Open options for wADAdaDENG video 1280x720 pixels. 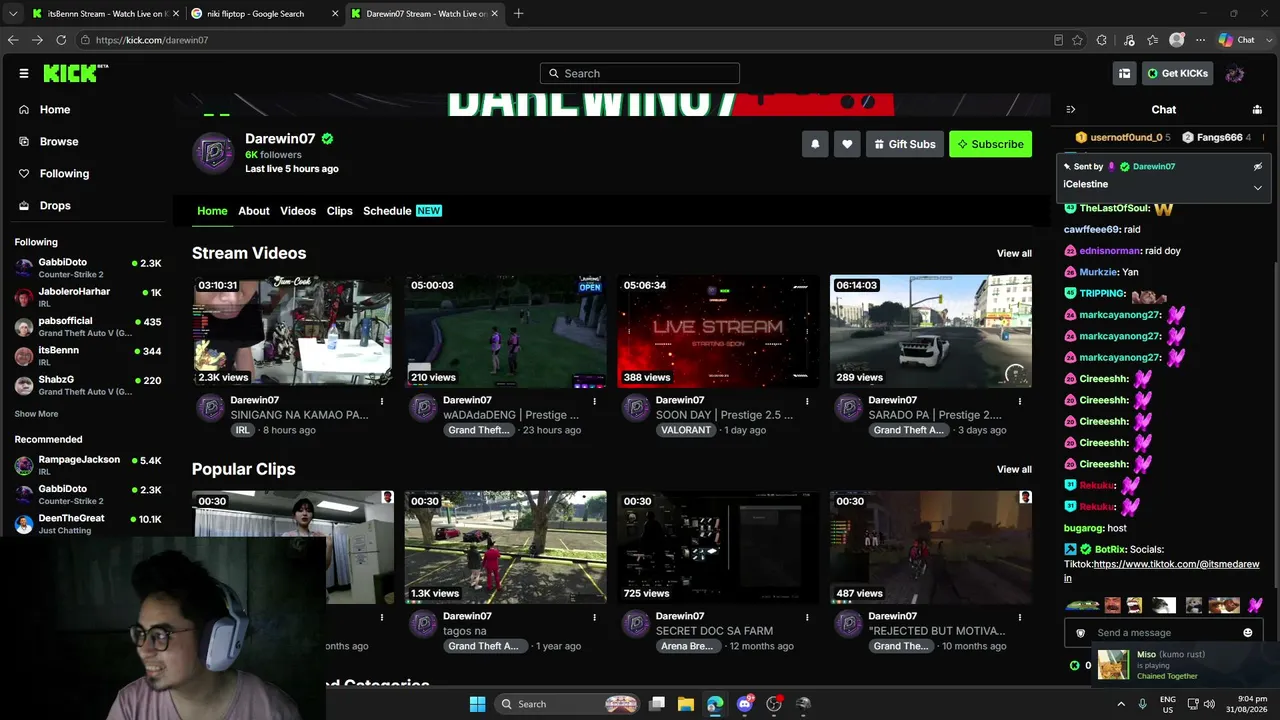[595, 401]
